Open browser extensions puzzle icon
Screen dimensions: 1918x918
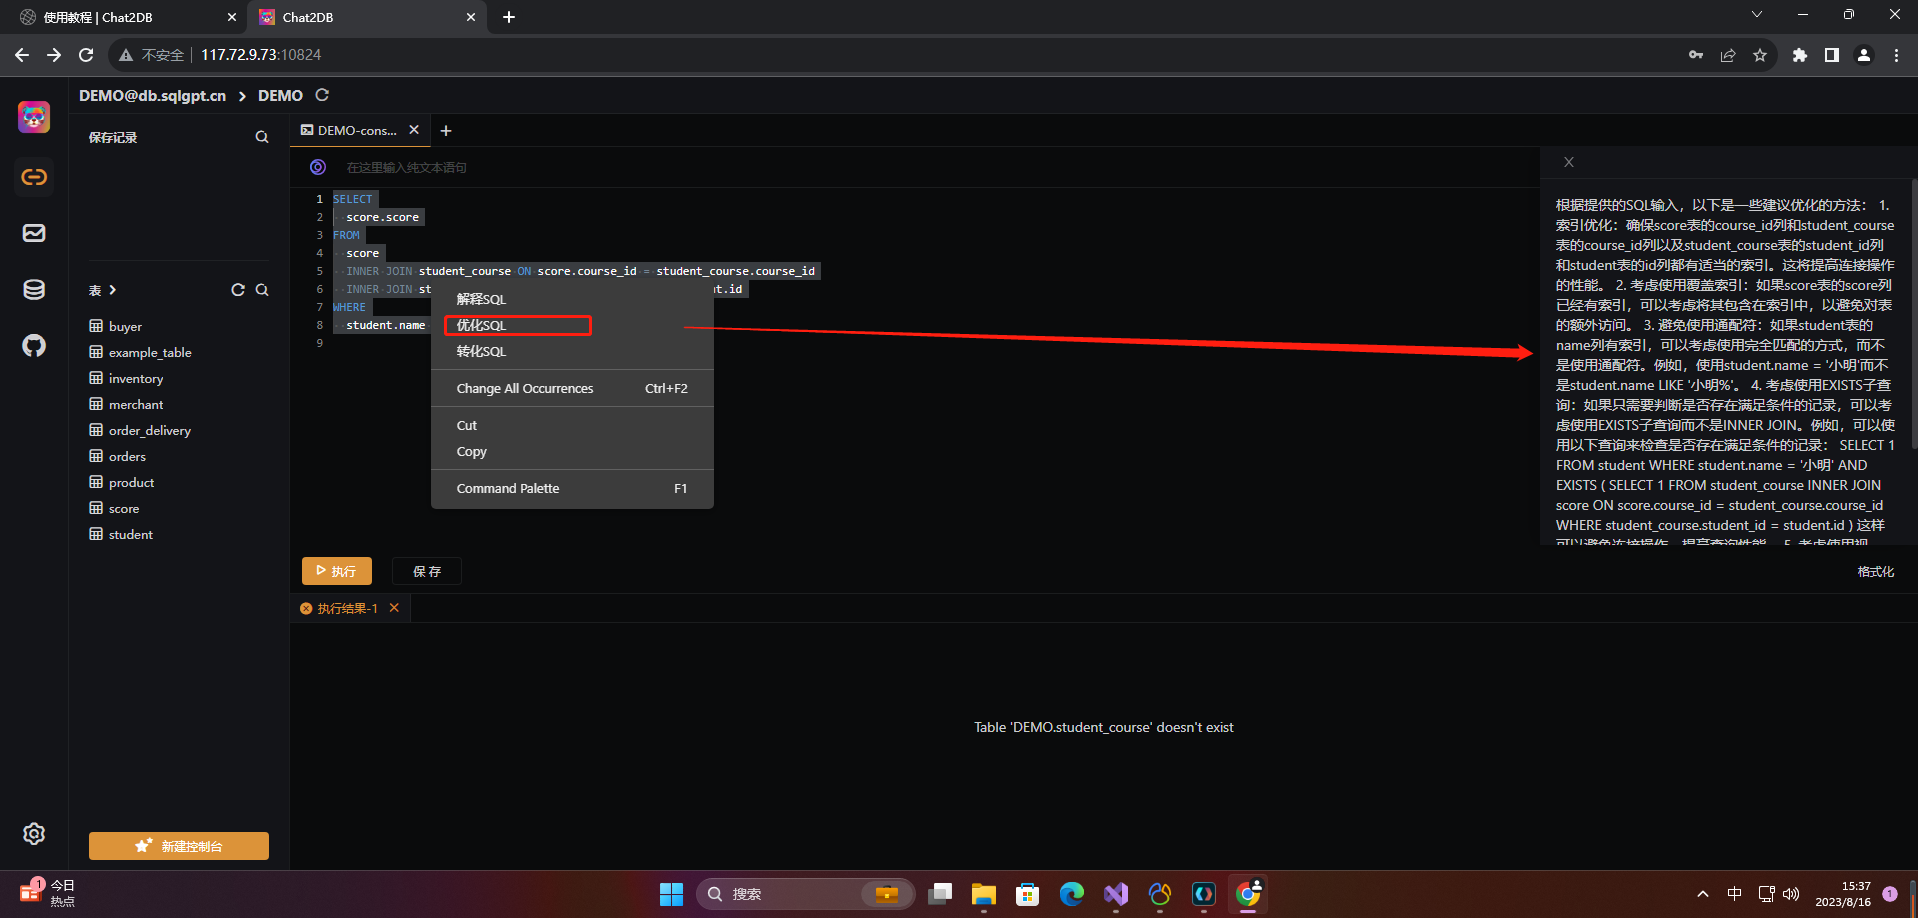pyautogui.click(x=1800, y=55)
